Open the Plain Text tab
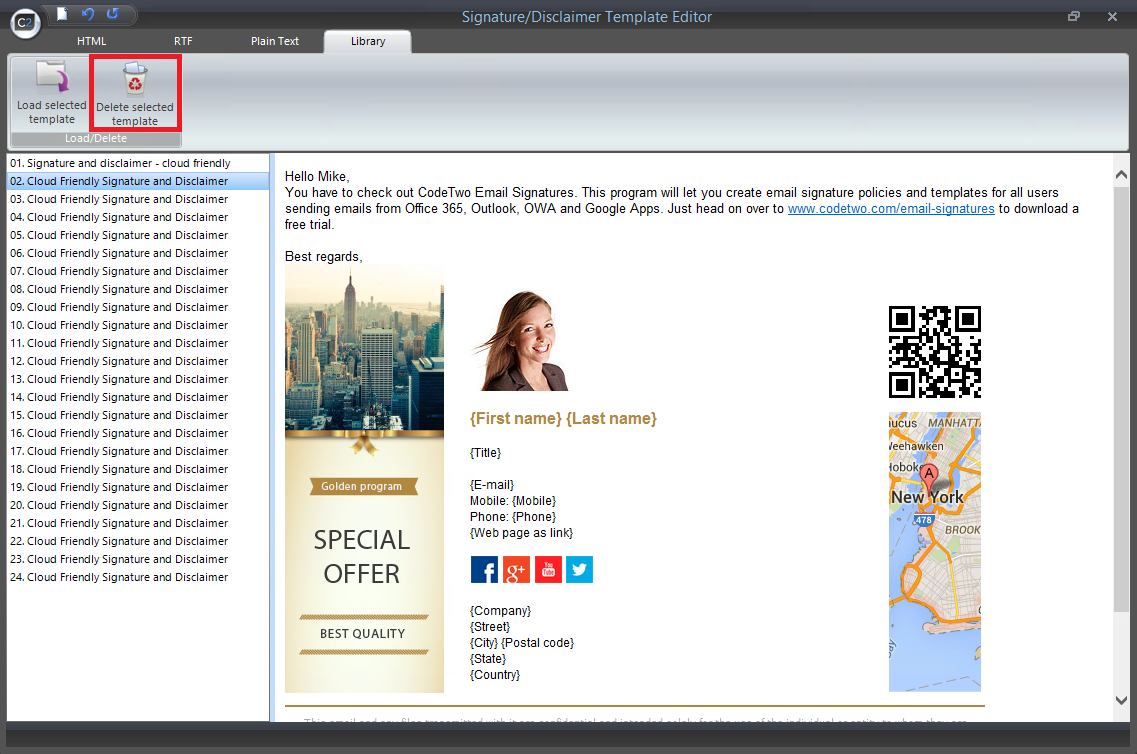Screen dimensions: 1137x754 pos(275,41)
